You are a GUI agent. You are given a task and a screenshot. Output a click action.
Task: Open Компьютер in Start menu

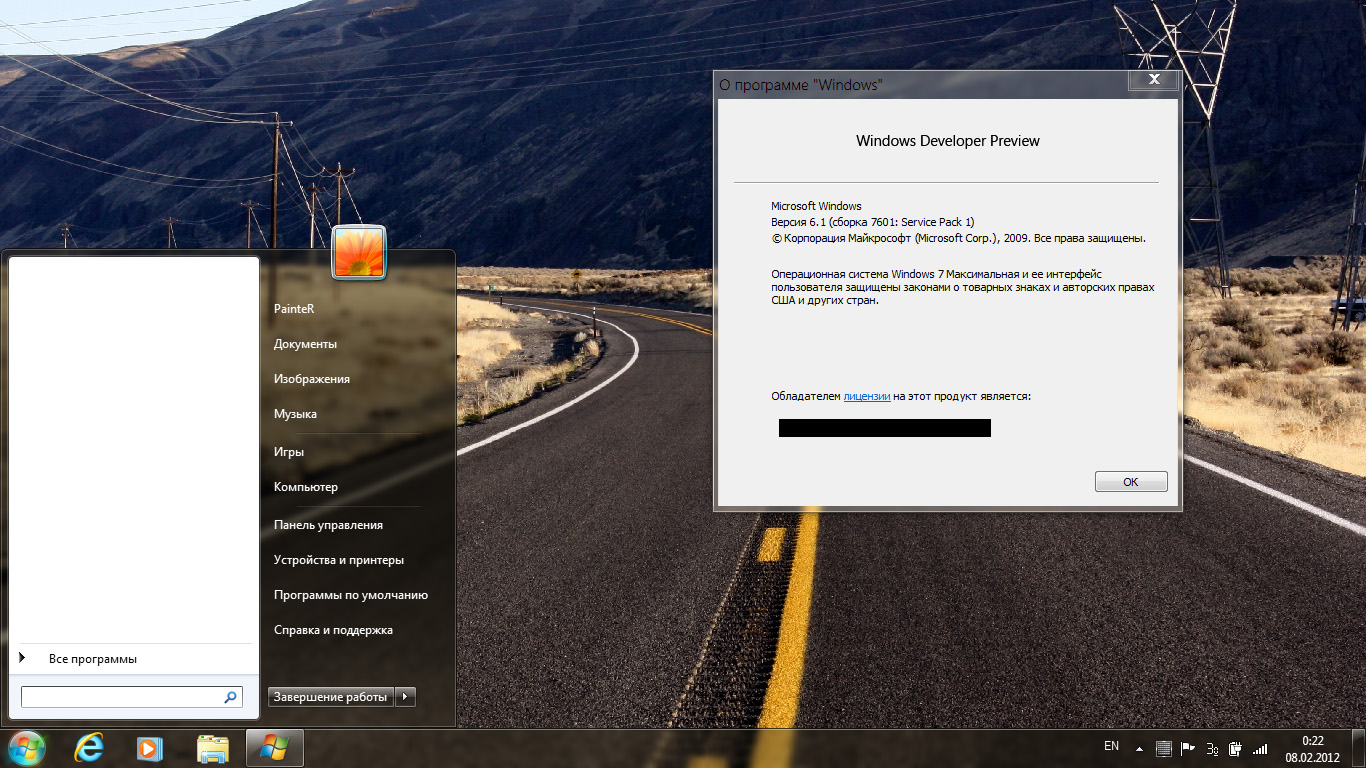[306, 487]
